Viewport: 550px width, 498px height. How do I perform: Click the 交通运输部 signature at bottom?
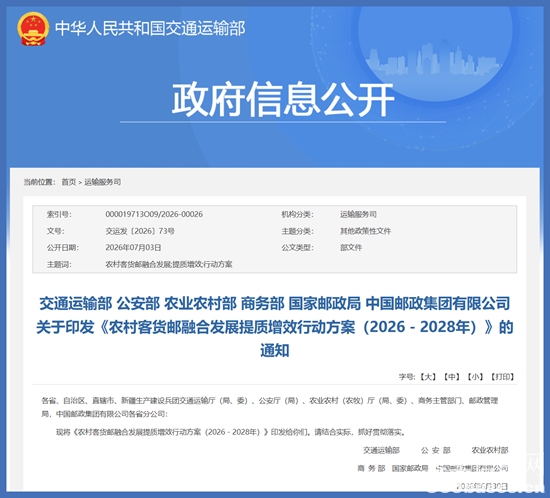pyautogui.click(x=381, y=450)
